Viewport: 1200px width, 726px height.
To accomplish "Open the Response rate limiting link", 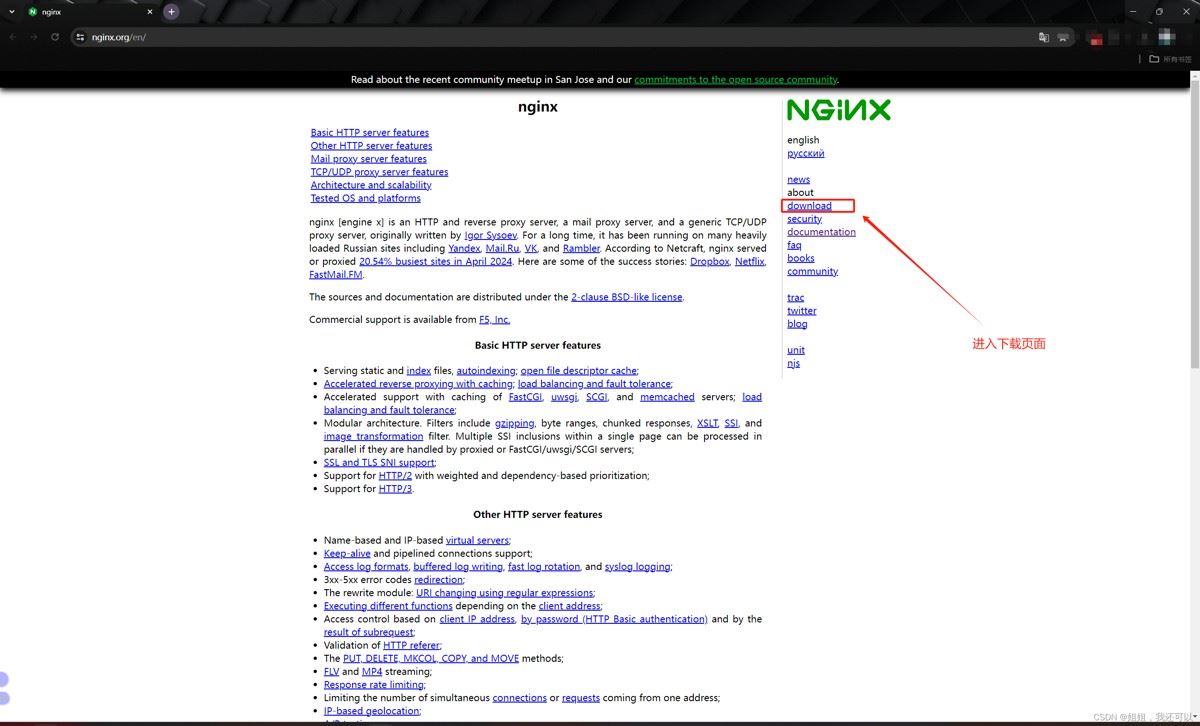I will (x=373, y=685).
